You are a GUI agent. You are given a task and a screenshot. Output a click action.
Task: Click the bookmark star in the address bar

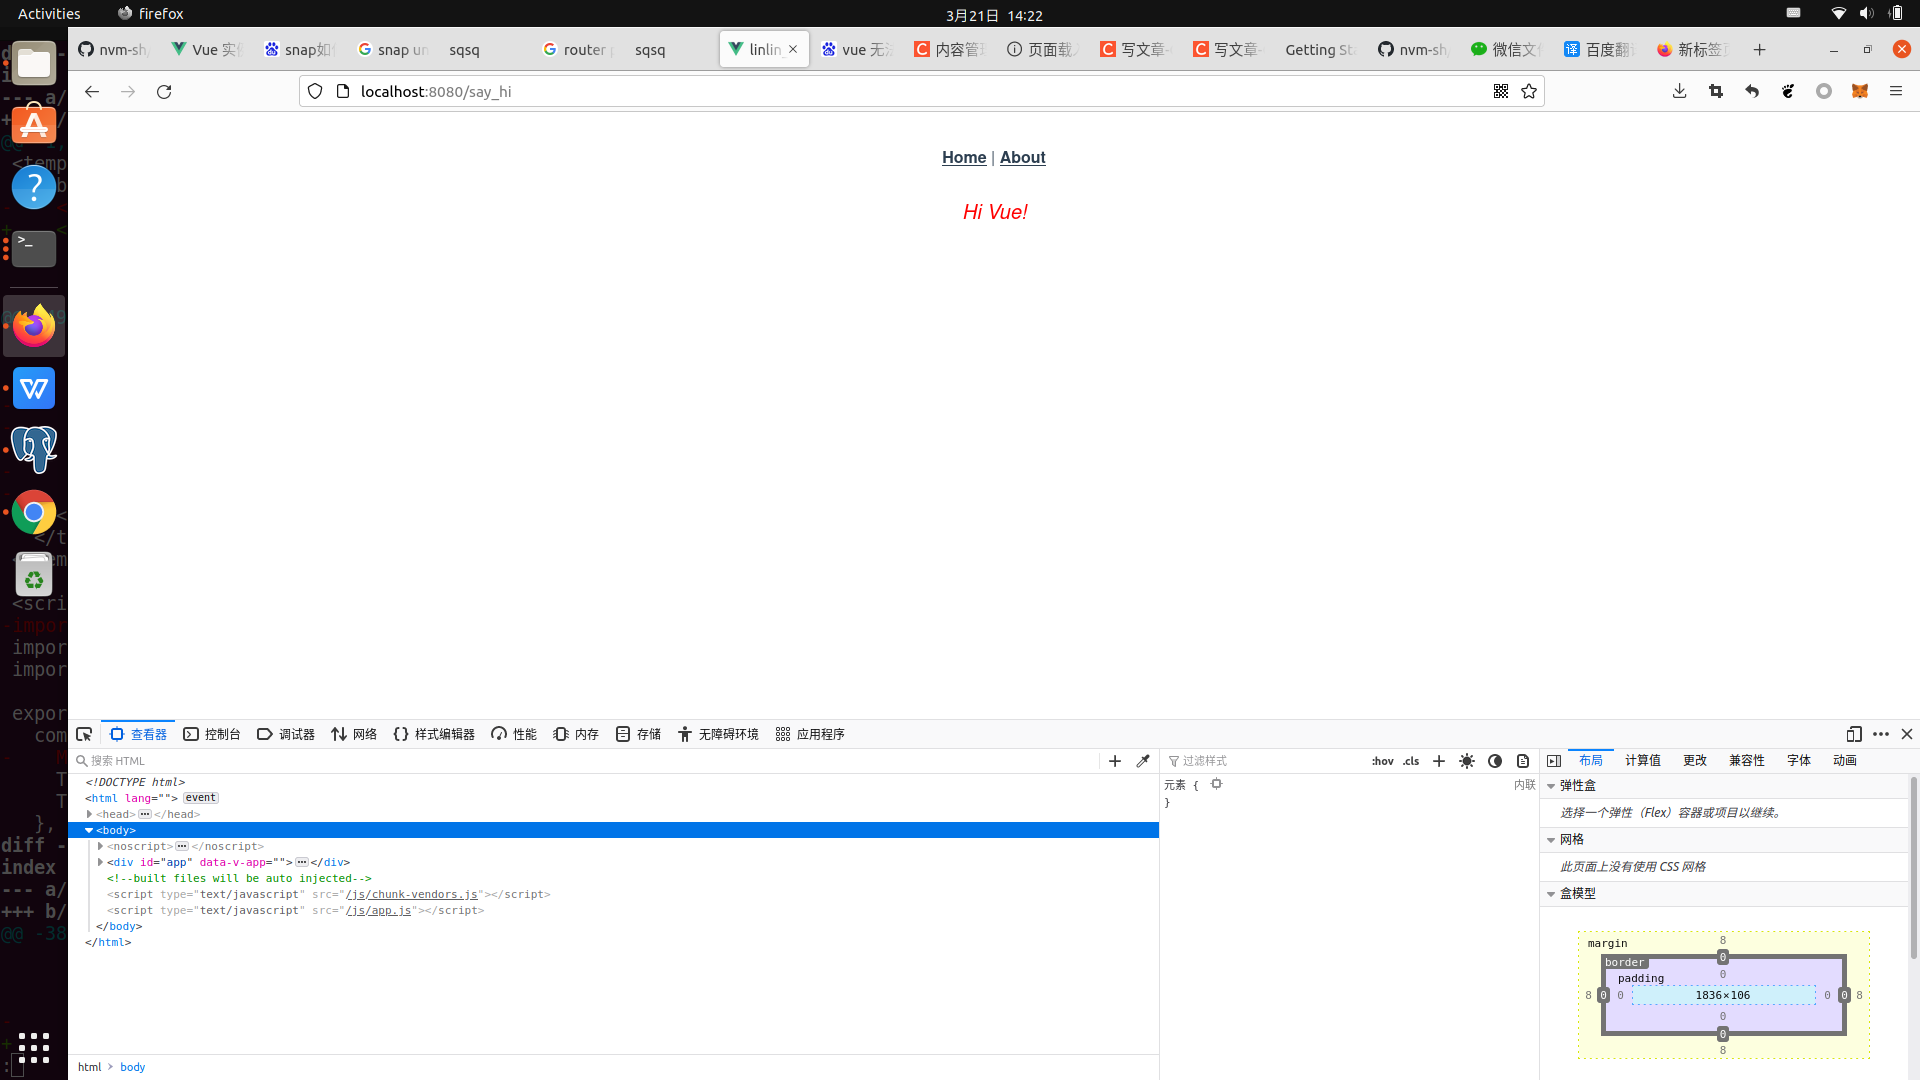[1529, 91]
